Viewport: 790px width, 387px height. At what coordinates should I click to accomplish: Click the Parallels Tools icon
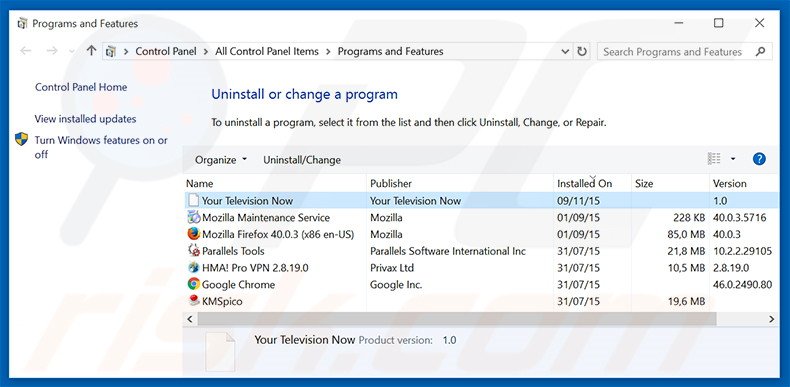tap(193, 250)
